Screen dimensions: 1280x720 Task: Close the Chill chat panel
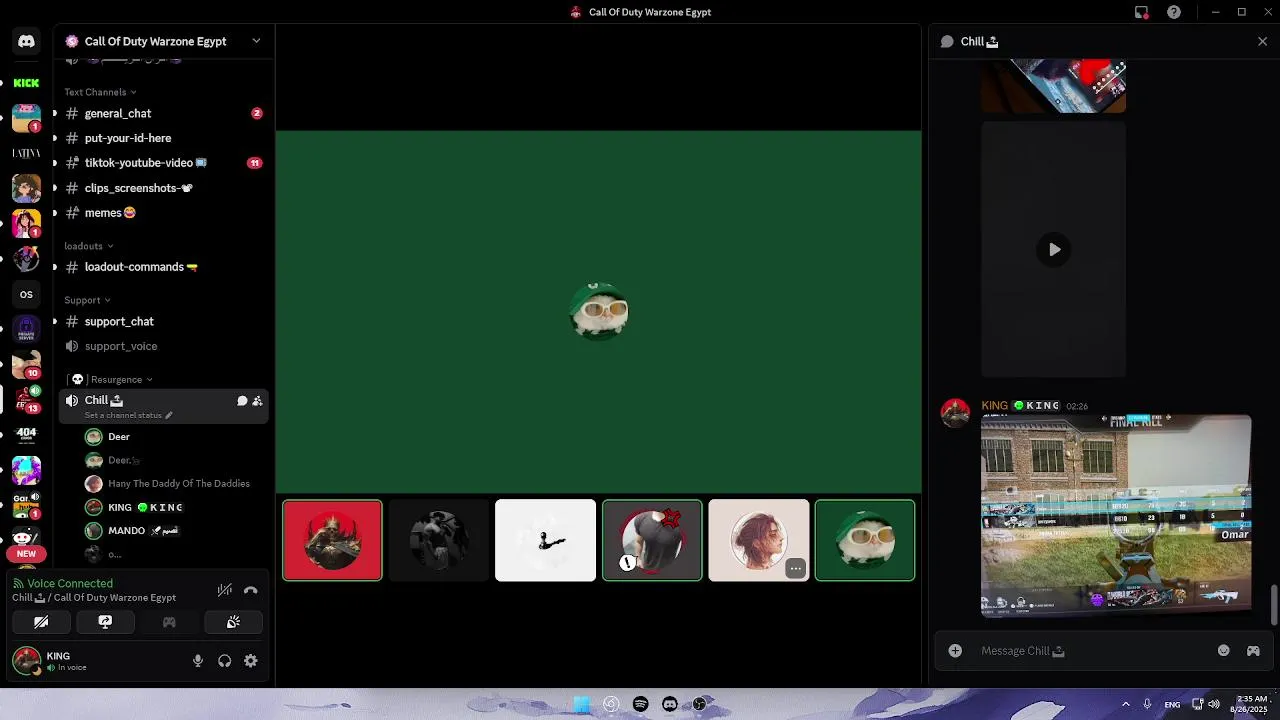point(1262,41)
